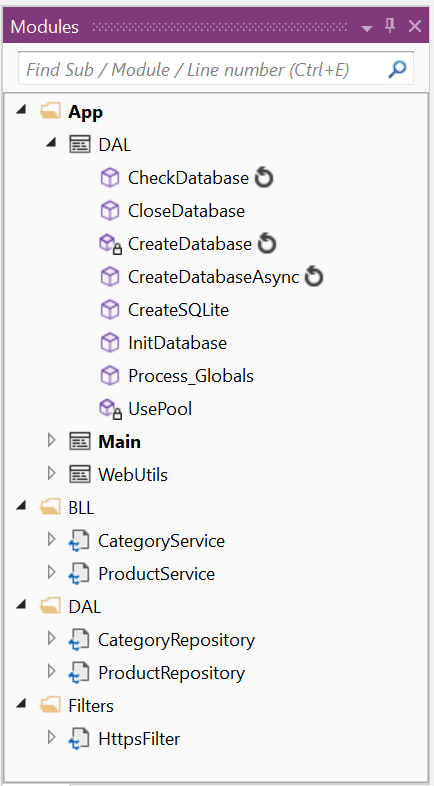Click the resumable icon beside CheckDatabase
Screen dimensions: 434x786
tap(264, 178)
